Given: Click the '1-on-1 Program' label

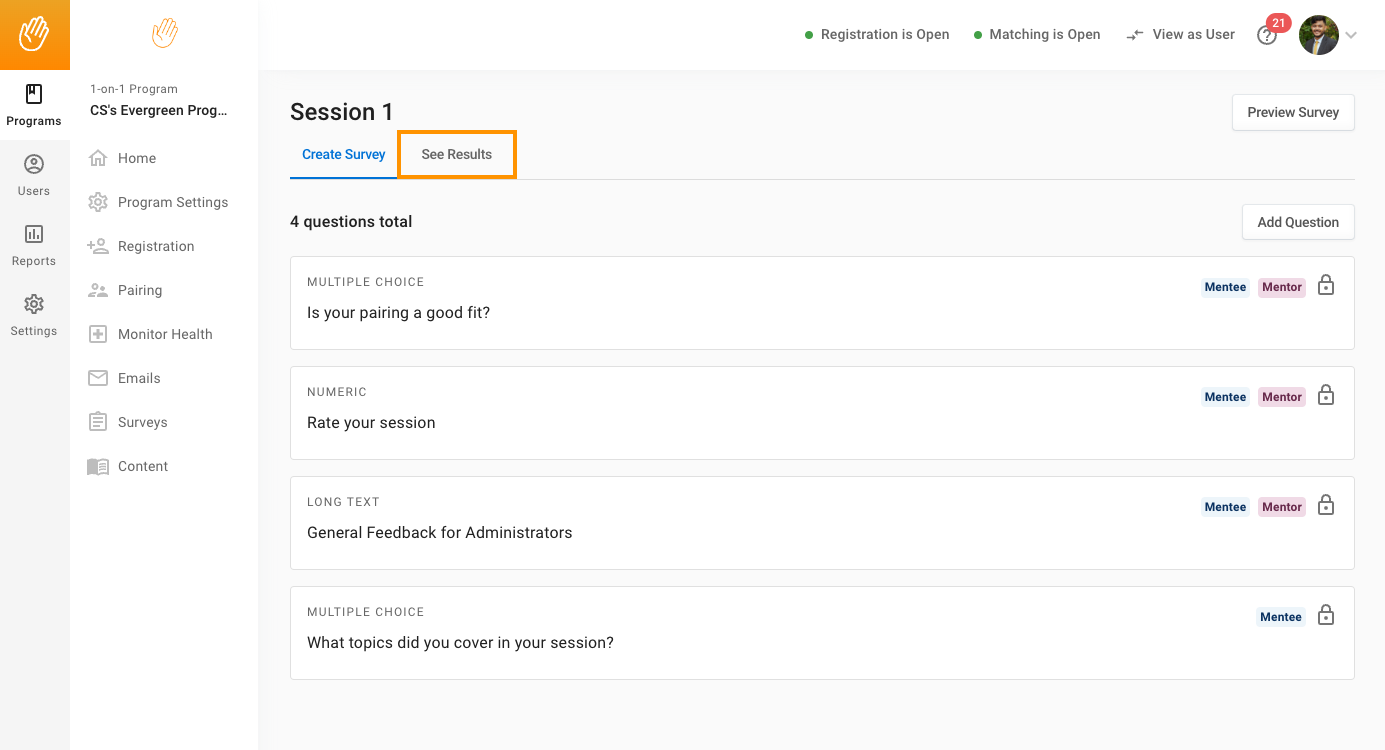Looking at the screenshot, I should pyautogui.click(x=134, y=89).
